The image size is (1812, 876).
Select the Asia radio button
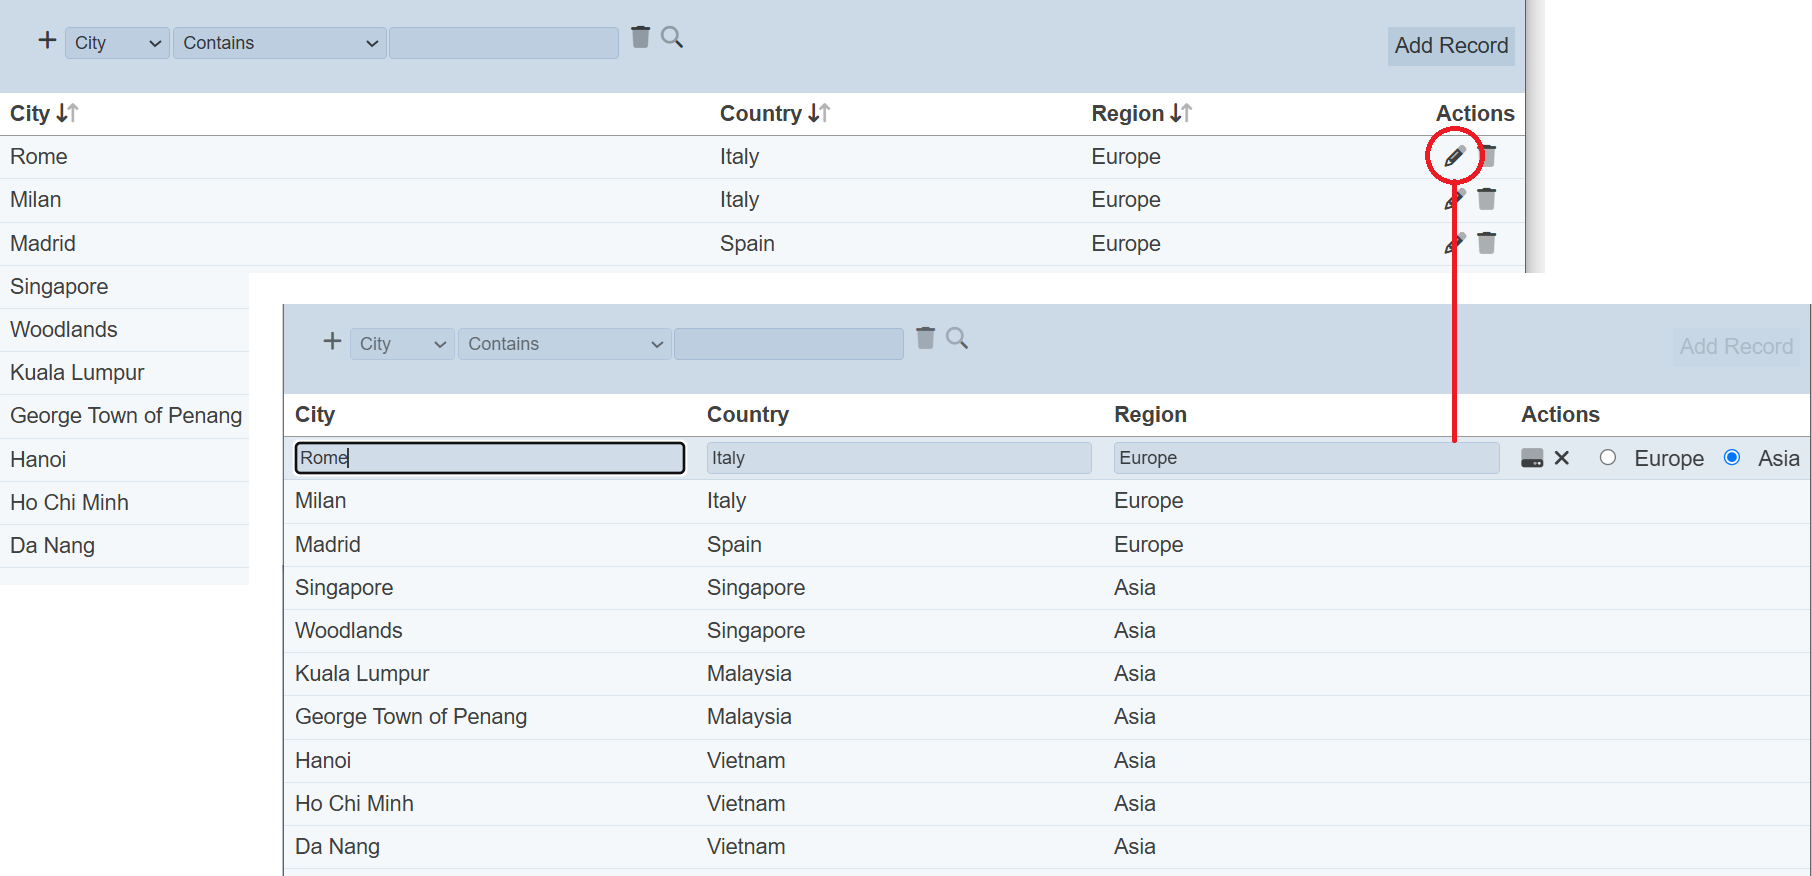1732,458
